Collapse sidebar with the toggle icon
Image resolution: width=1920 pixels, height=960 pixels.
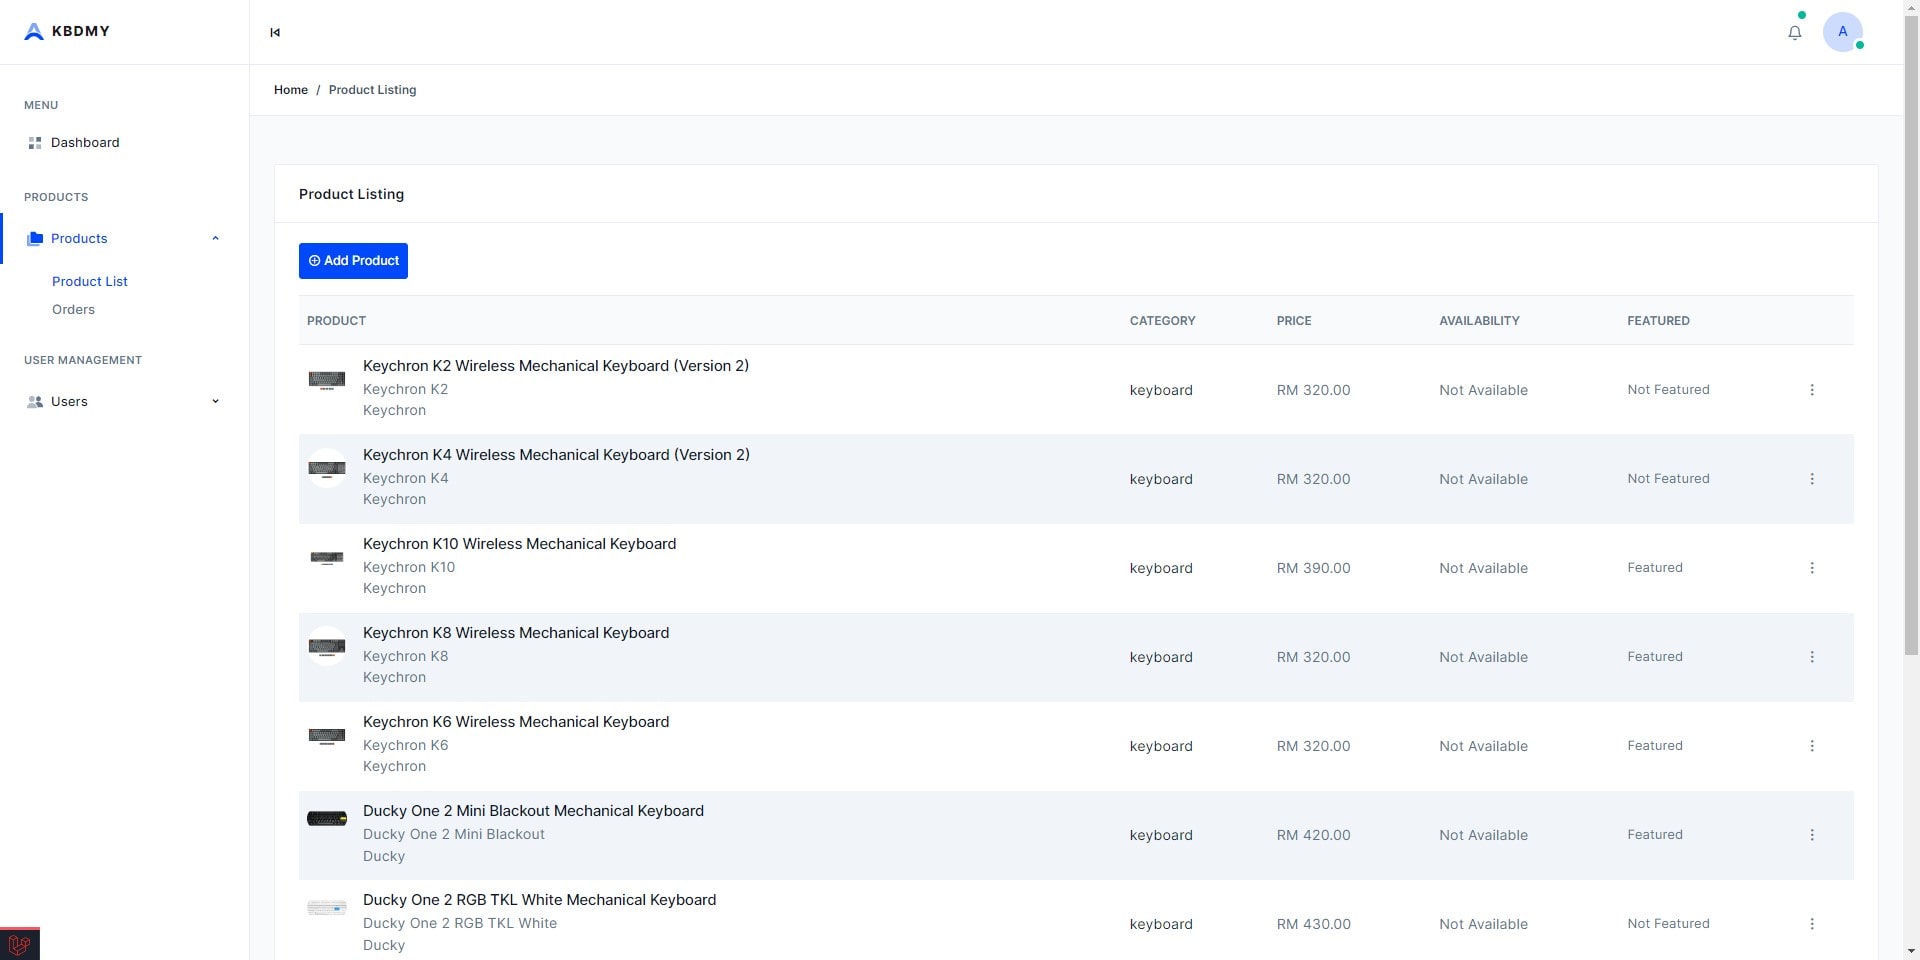coord(275,32)
